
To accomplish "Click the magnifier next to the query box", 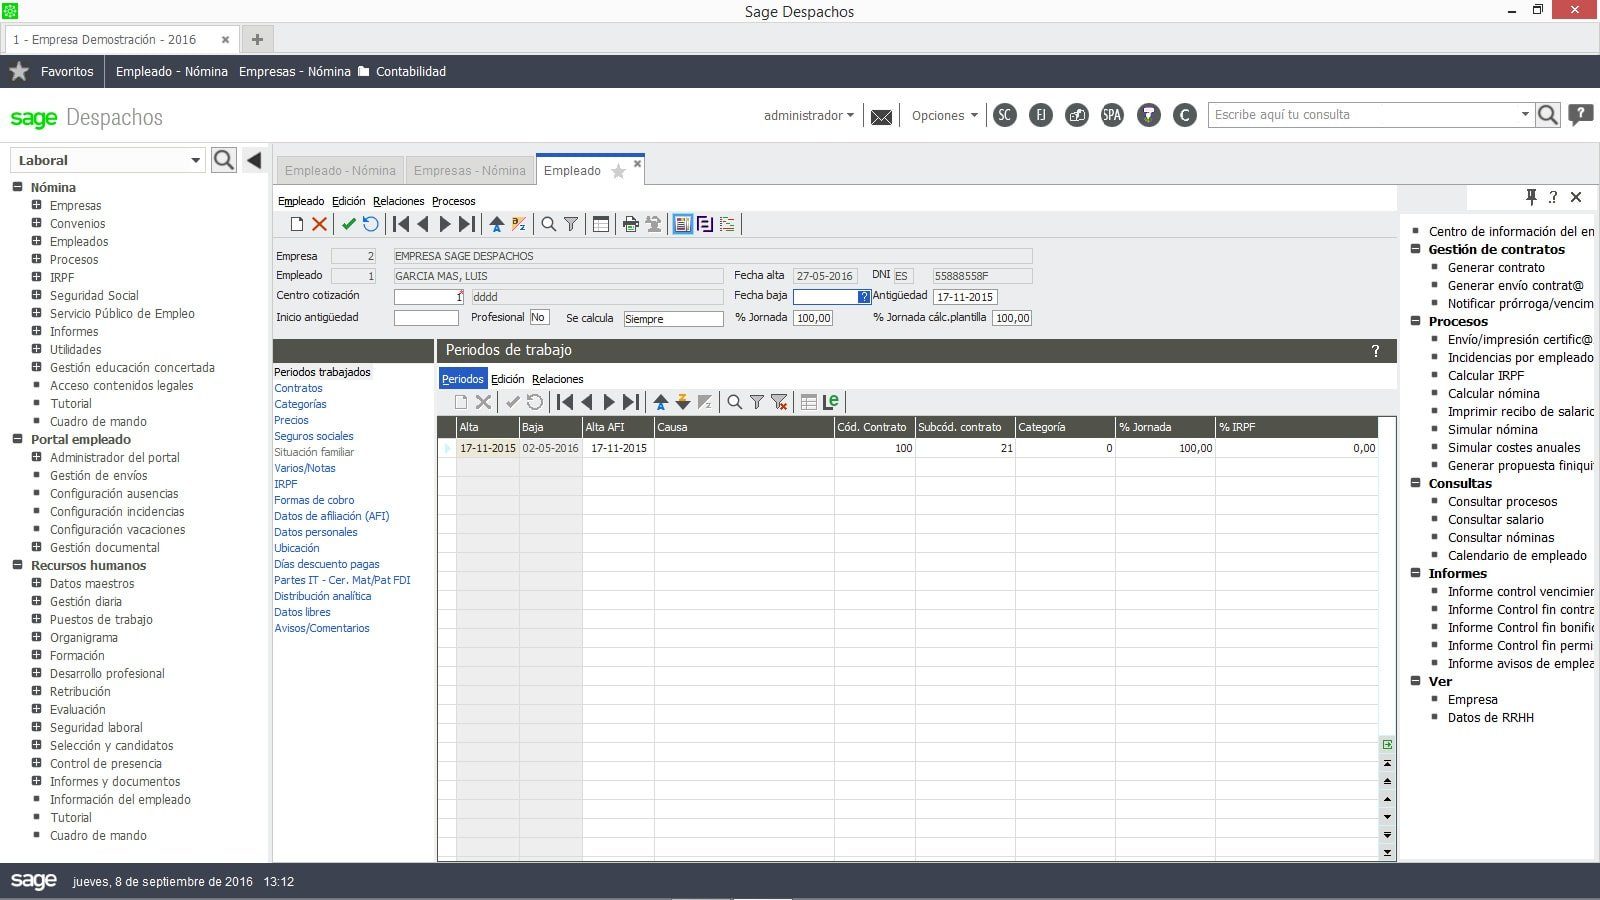I will (1548, 115).
